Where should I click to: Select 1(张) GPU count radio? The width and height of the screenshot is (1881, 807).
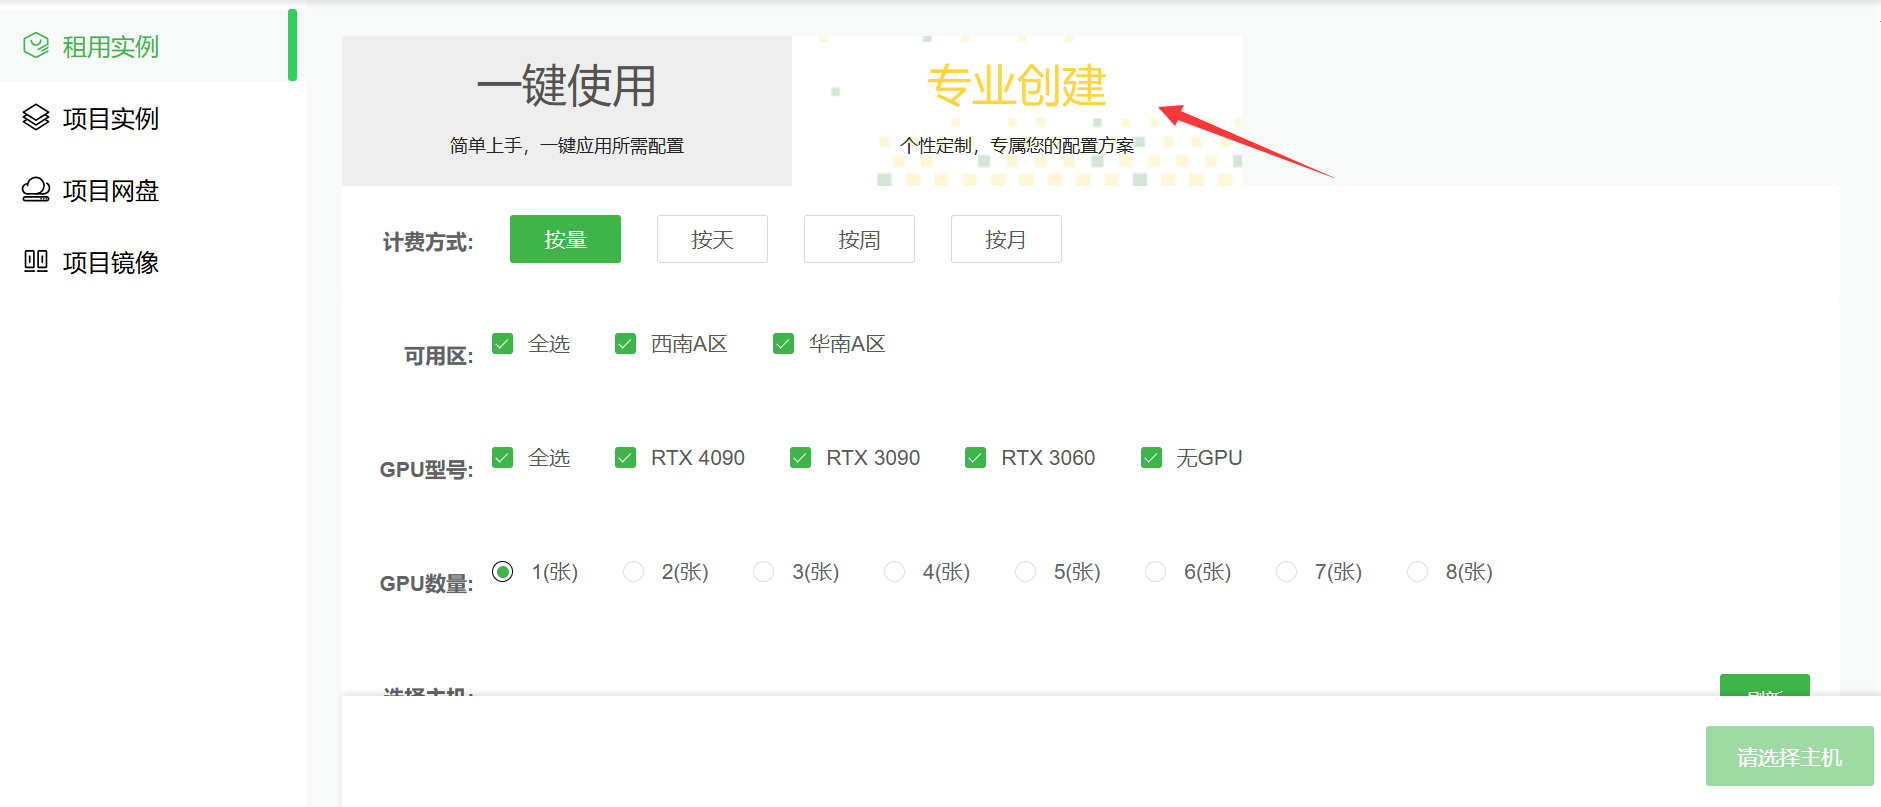(503, 572)
